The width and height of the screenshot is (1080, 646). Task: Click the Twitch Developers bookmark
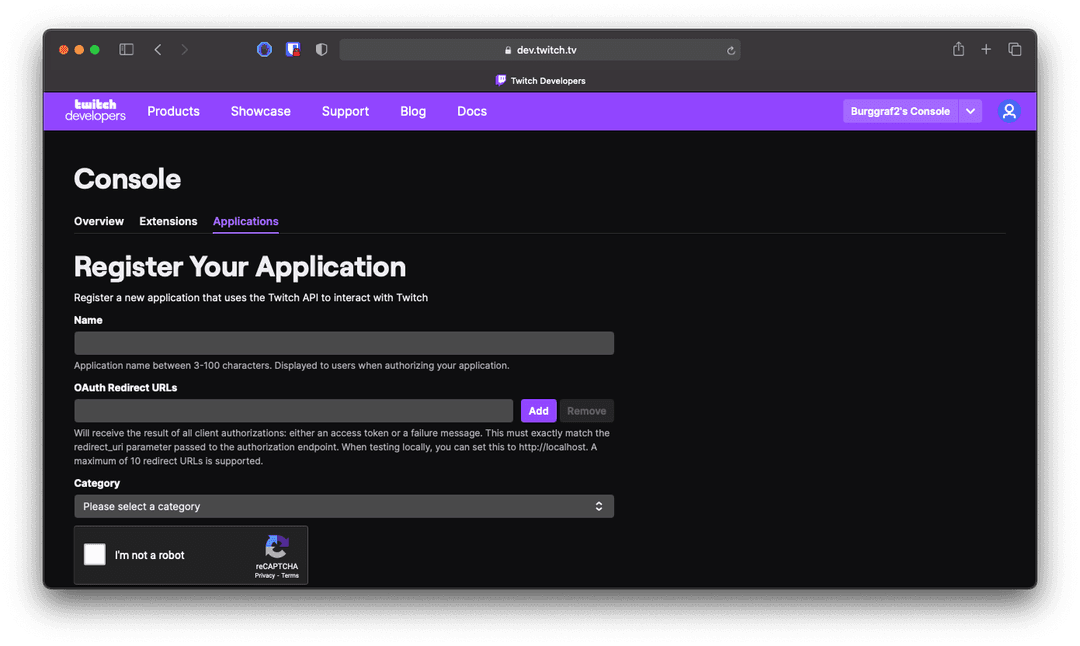pos(540,80)
